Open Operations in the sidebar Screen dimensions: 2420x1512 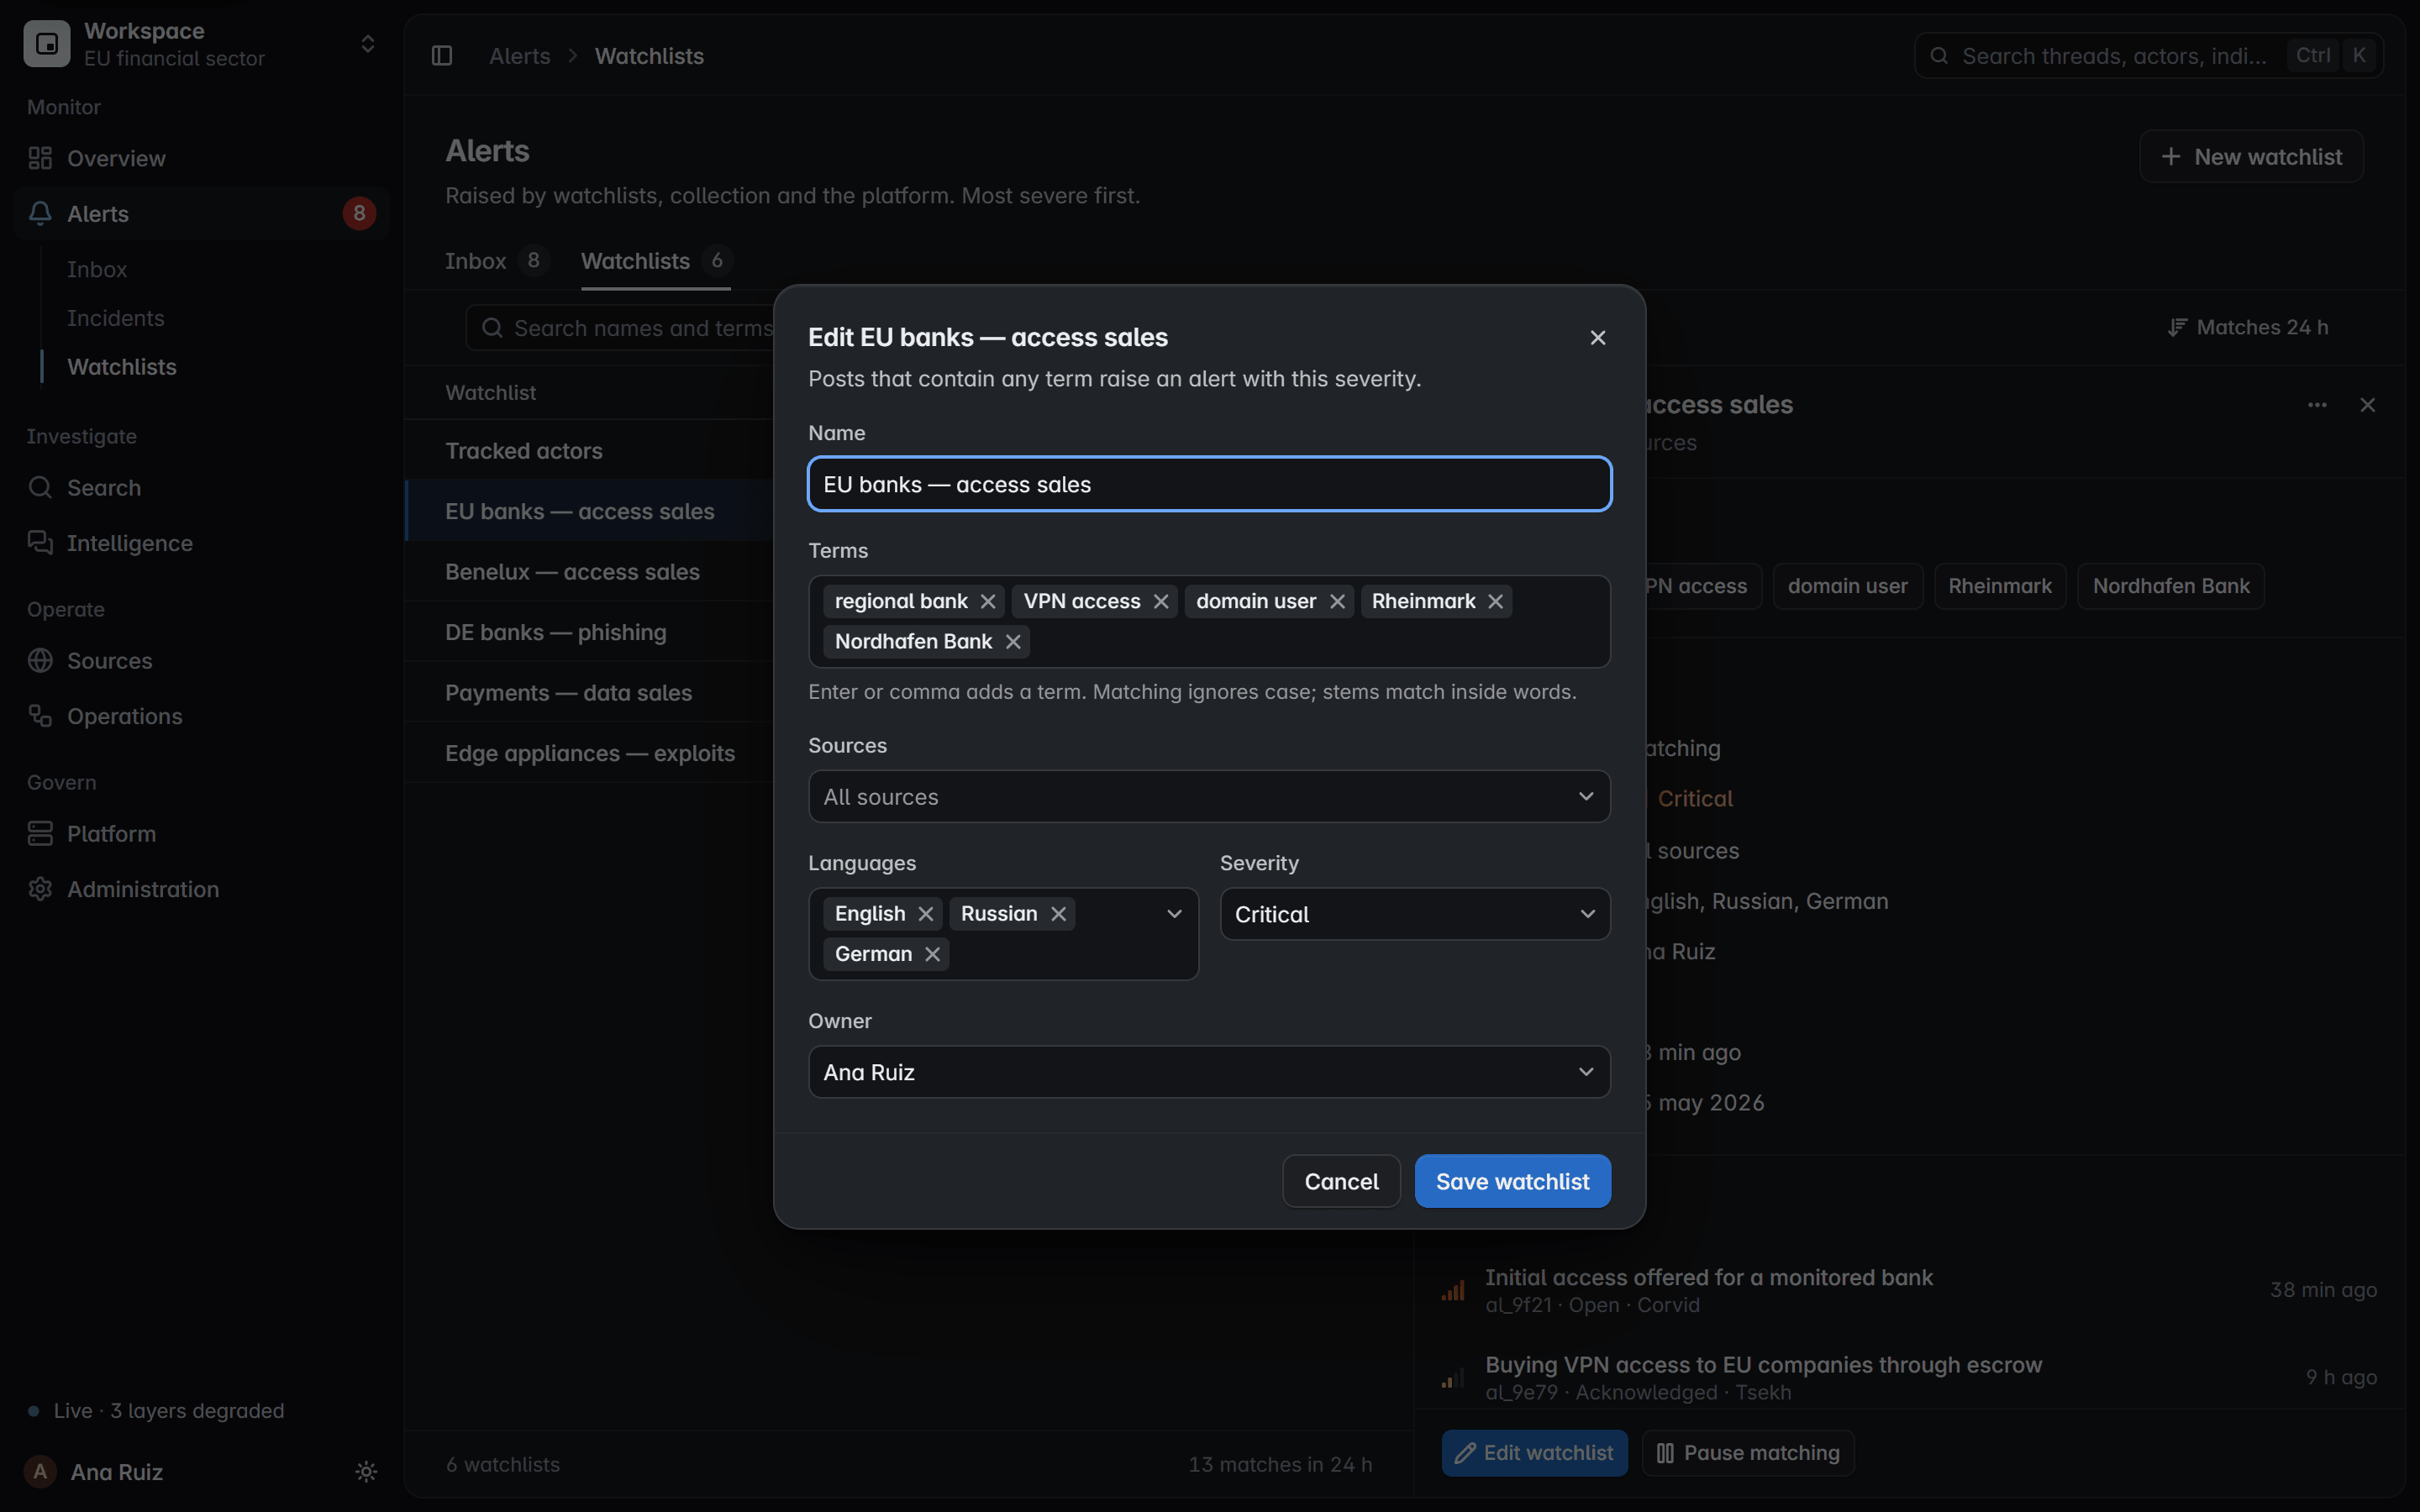[x=201, y=716]
